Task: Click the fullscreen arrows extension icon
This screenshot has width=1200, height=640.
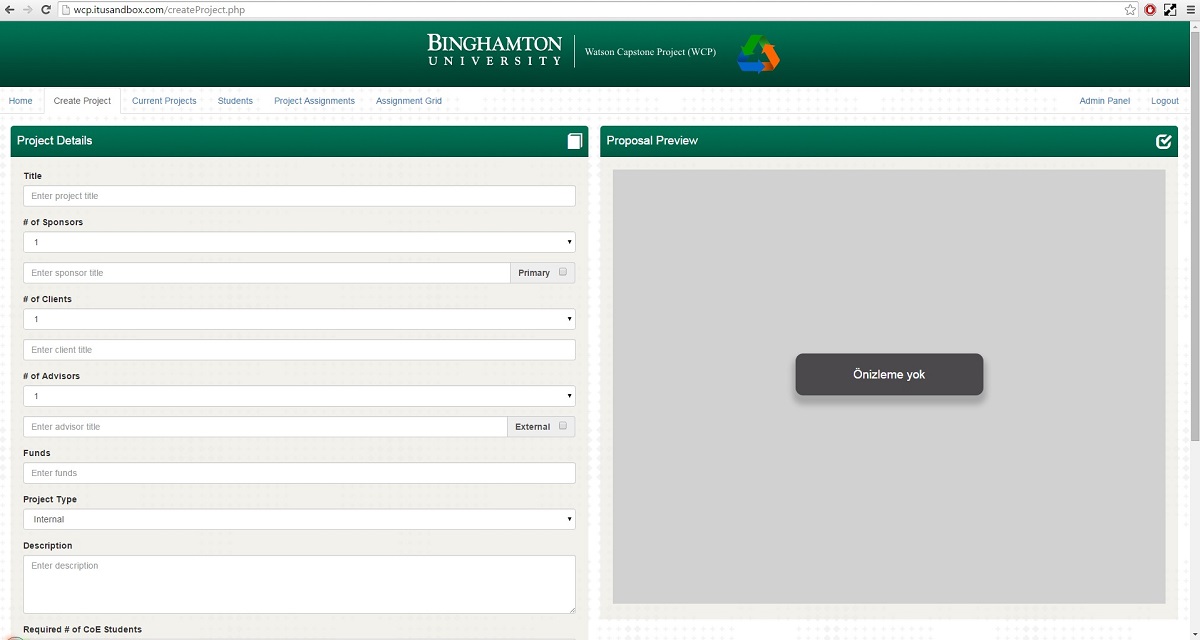Action: [1169, 10]
